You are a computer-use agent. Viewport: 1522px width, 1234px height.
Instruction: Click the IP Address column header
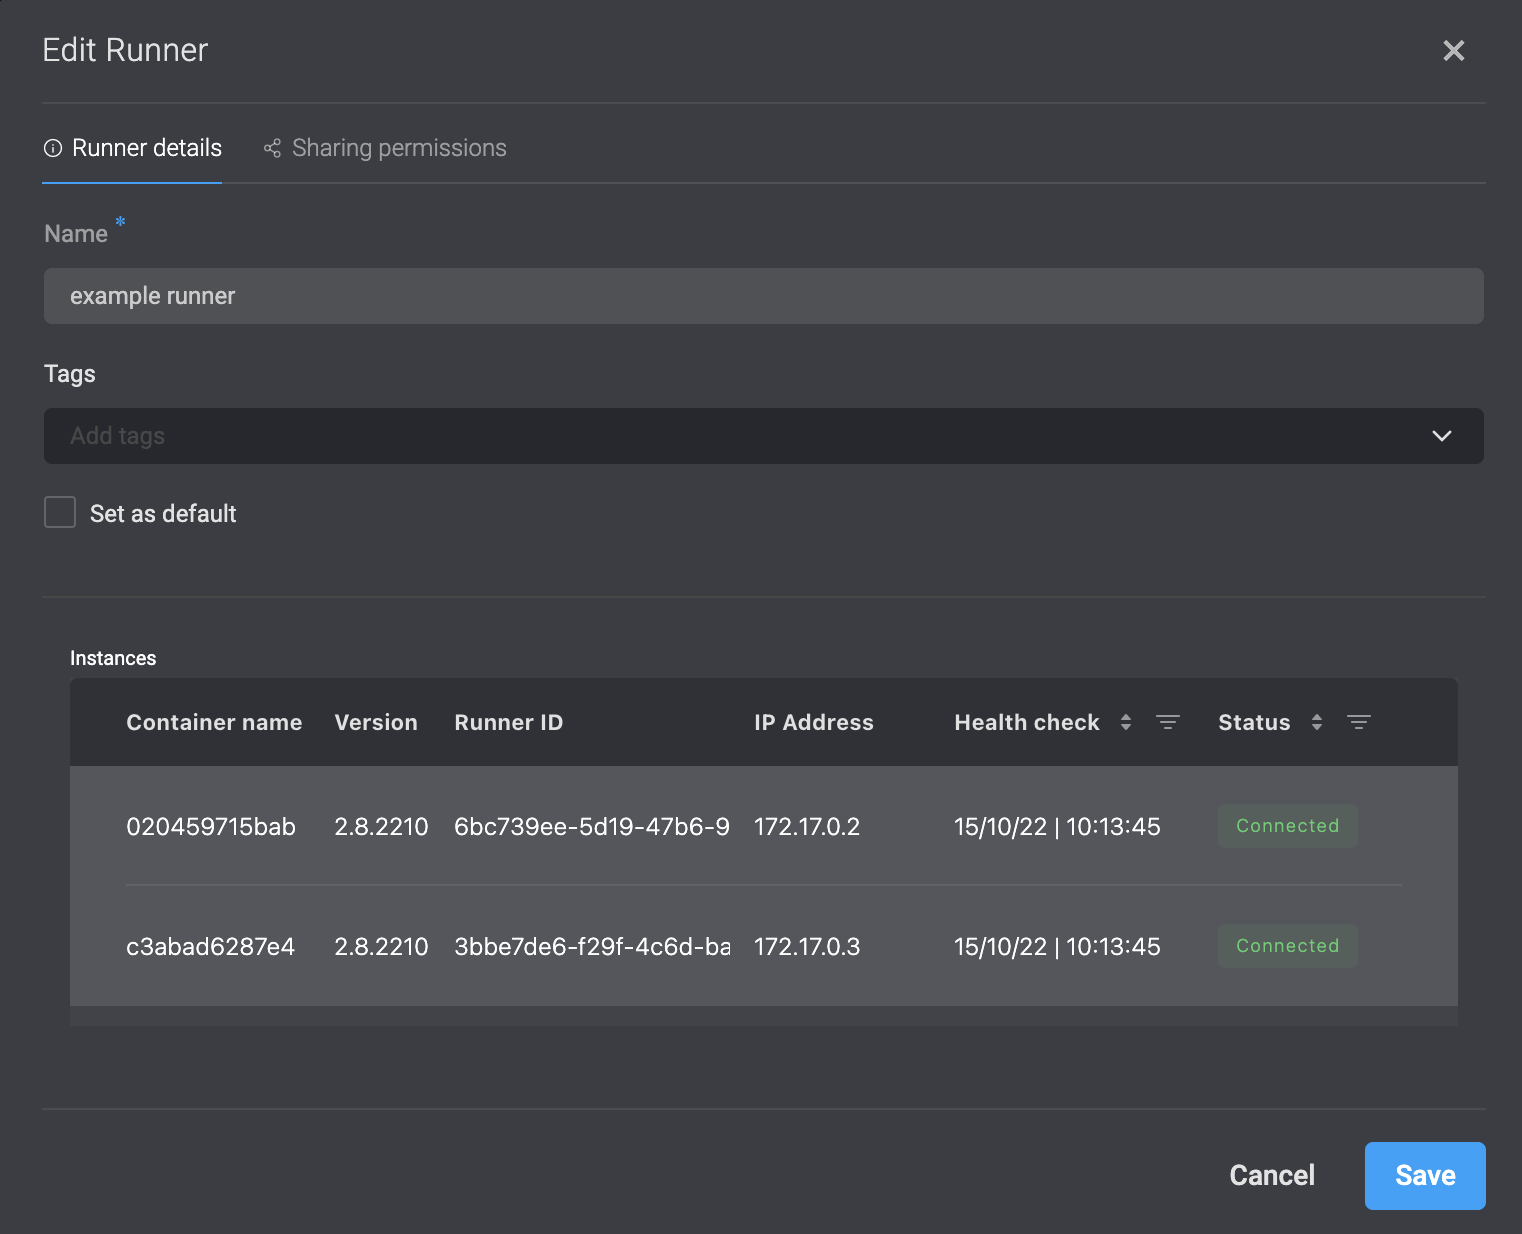point(814,722)
